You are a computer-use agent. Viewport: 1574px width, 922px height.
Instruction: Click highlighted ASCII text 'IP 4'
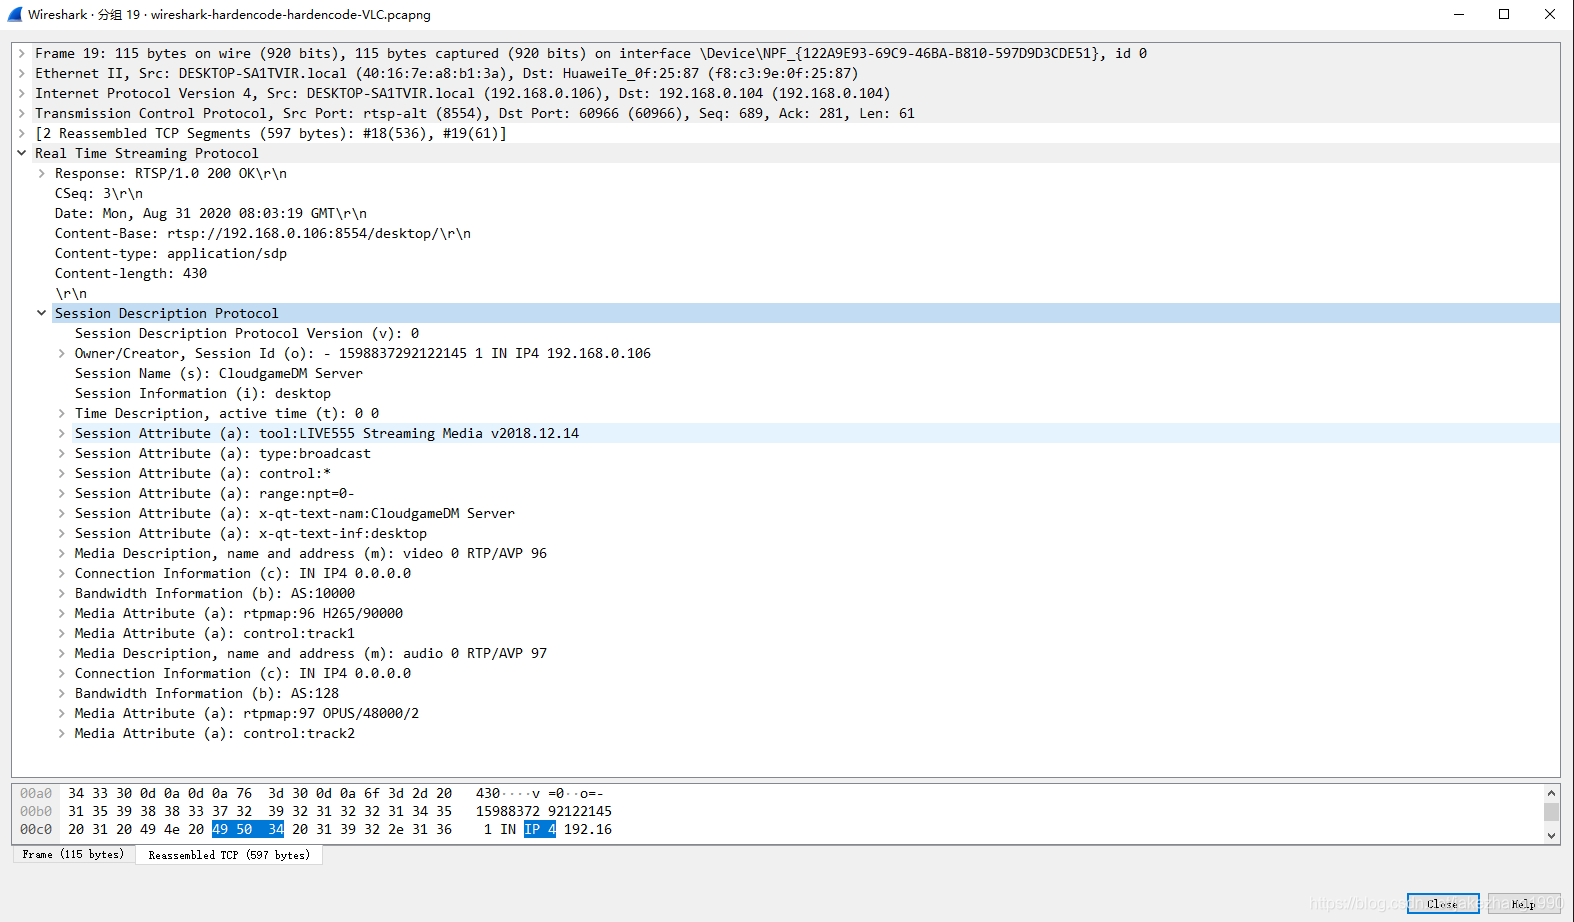[540, 829]
